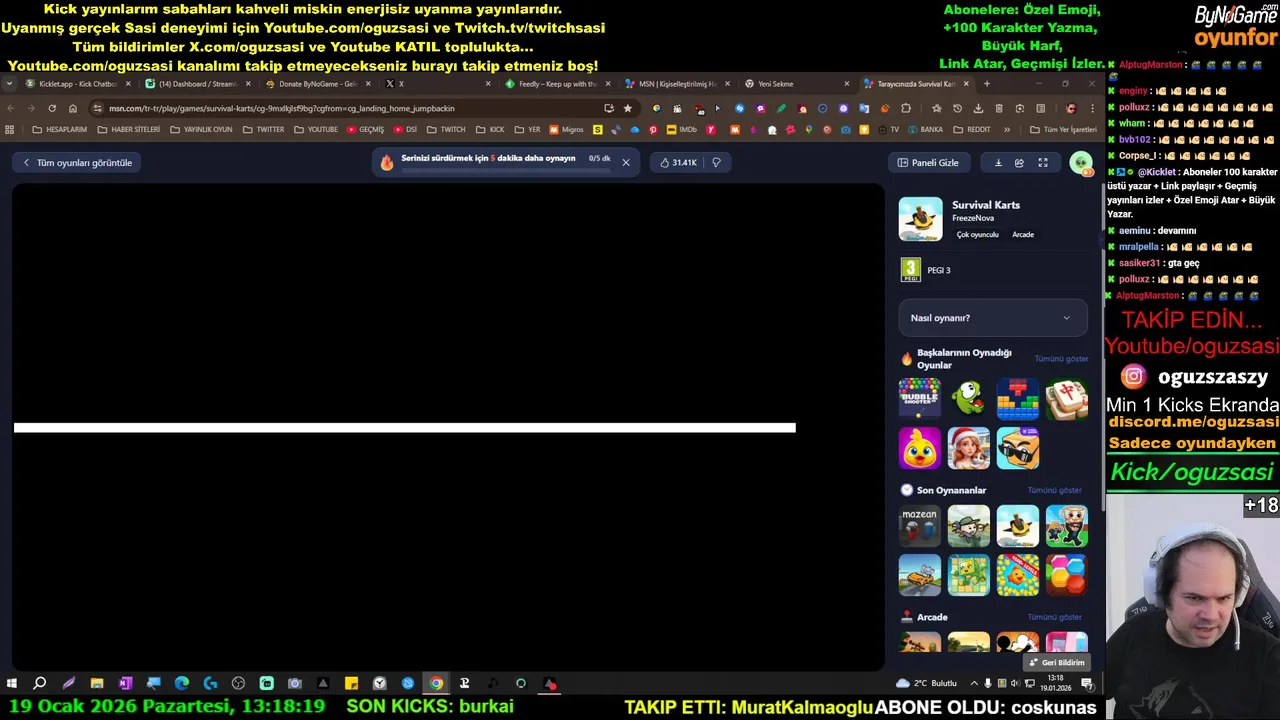Share the Survival Karts game
This screenshot has height=720, width=1280.
(1019, 163)
